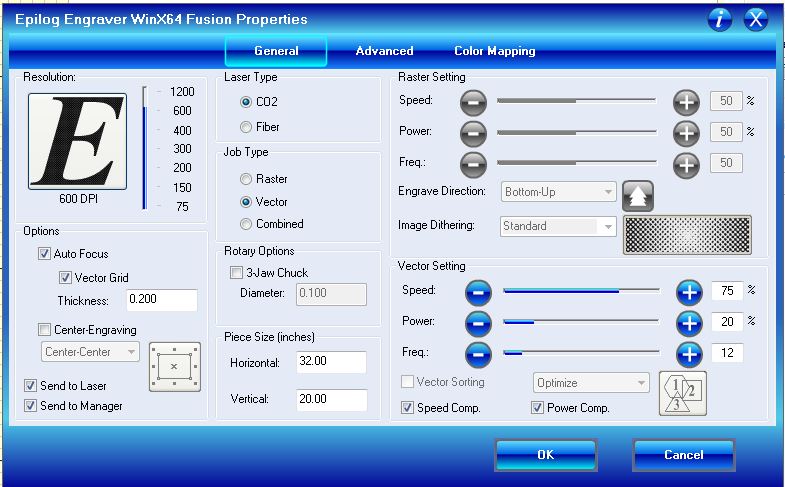This screenshot has width=785, height=487.
Task: Select the CO2 laser type
Action: 246,102
